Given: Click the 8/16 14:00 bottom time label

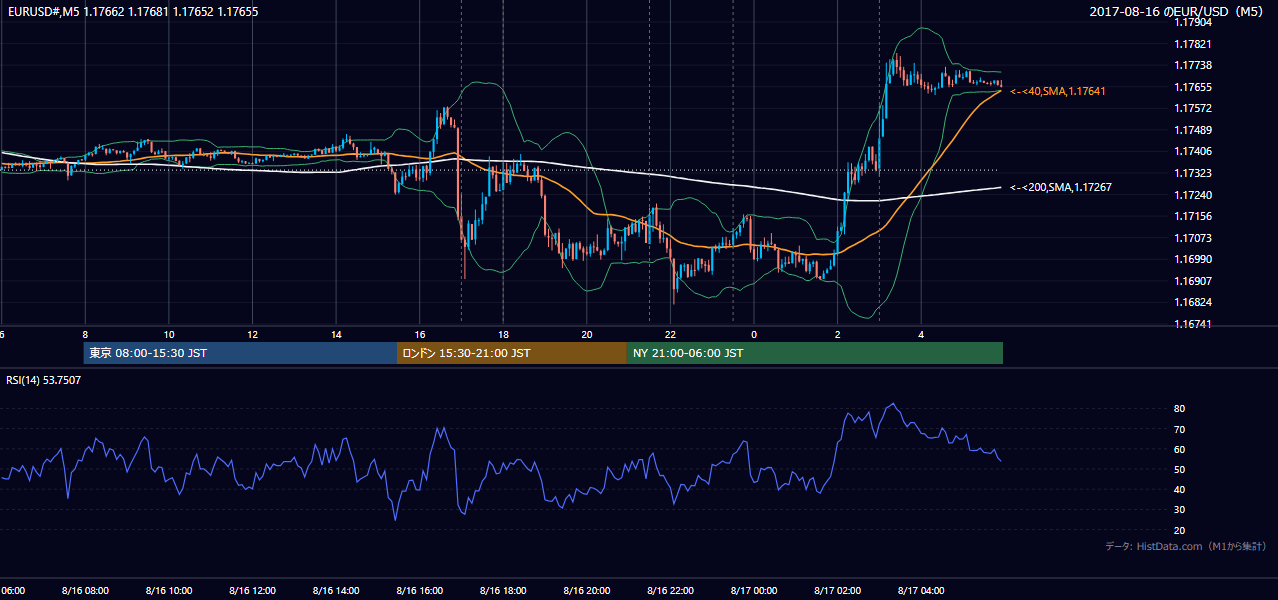Looking at the screenshot, I should (336, 590).
